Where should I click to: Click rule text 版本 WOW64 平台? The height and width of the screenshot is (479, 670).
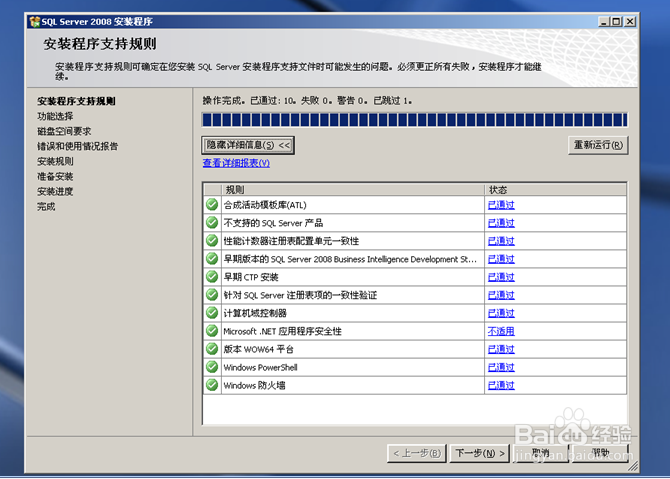coord(259,350)
